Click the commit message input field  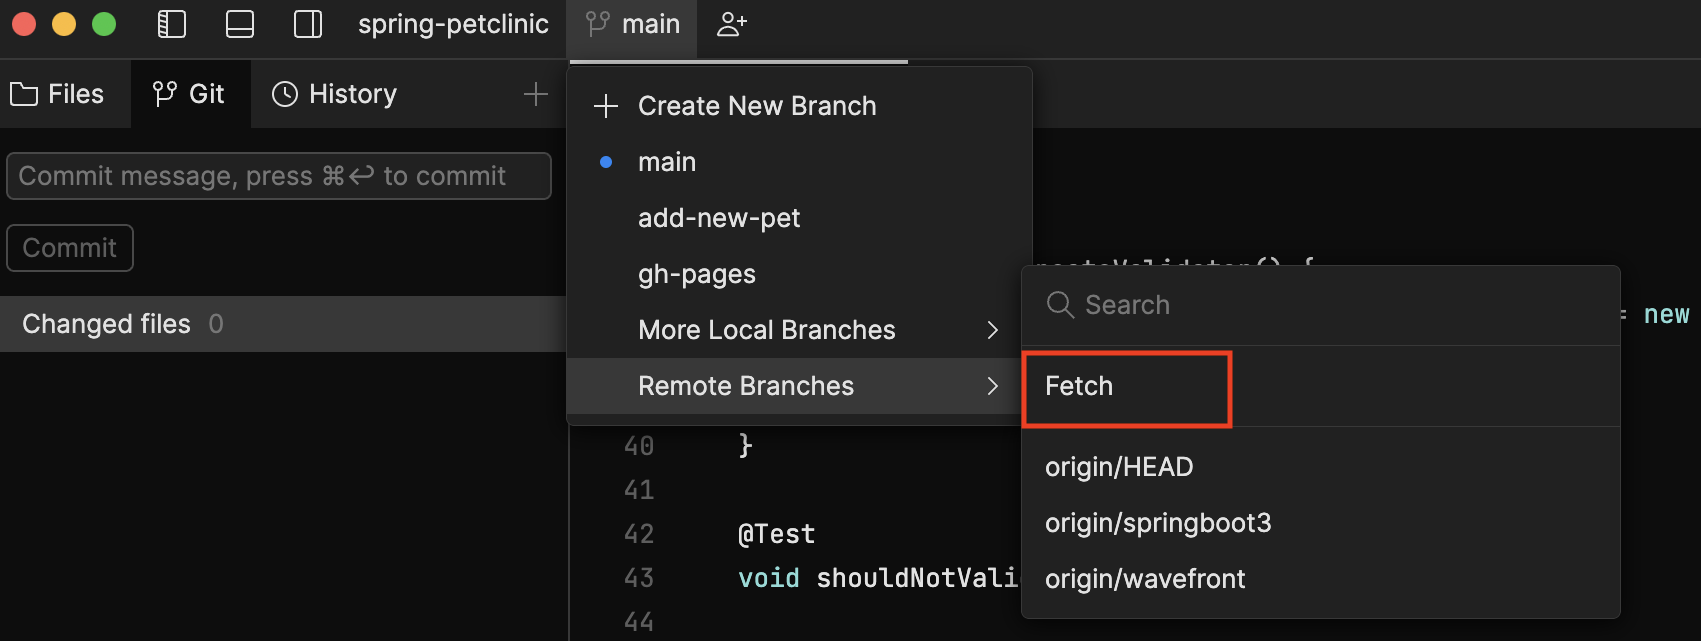(x=279, y=175)
